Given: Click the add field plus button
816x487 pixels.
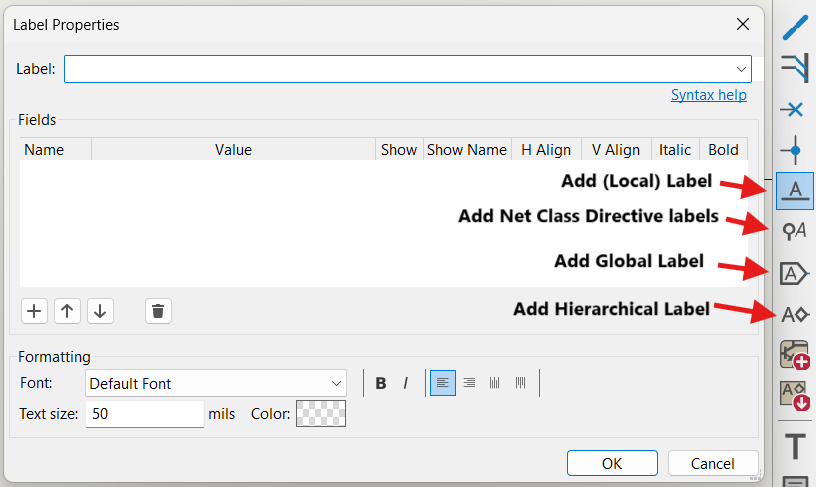Looking at the screenshot, I should coord(35,311).
